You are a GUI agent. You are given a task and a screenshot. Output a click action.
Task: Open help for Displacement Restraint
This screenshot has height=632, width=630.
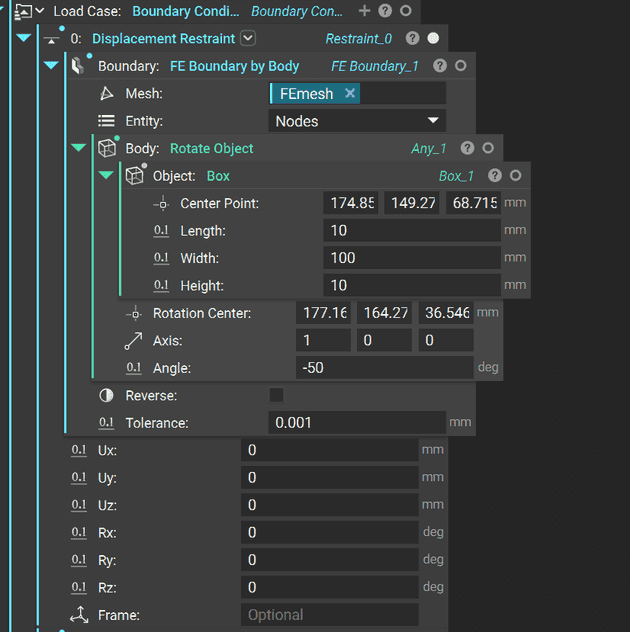[412, 39]
